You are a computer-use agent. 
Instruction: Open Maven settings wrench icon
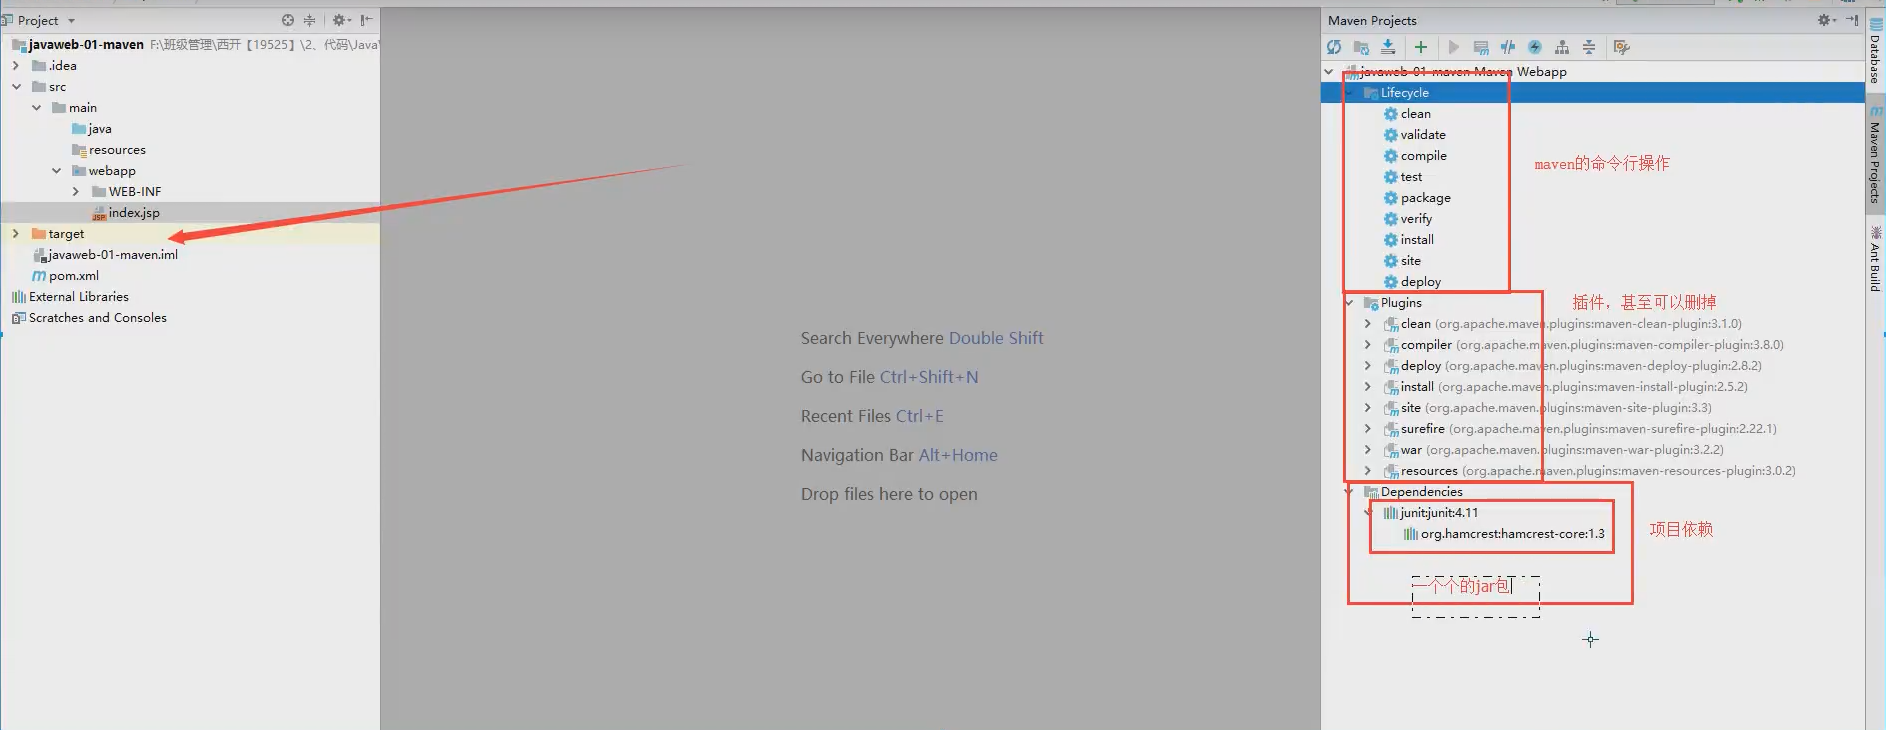click(1622, 47)
